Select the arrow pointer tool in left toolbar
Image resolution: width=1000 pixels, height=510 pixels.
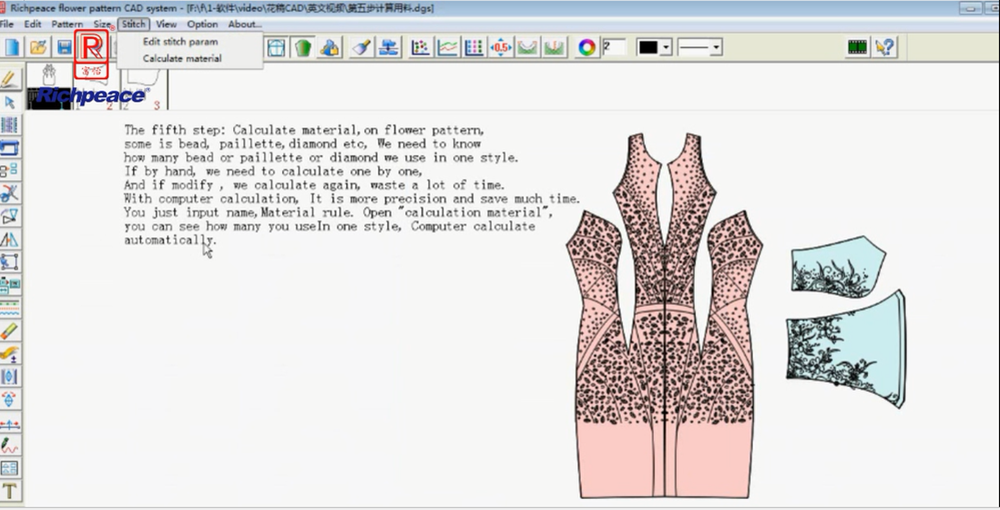pyautogui.click(x=10, y=102)
